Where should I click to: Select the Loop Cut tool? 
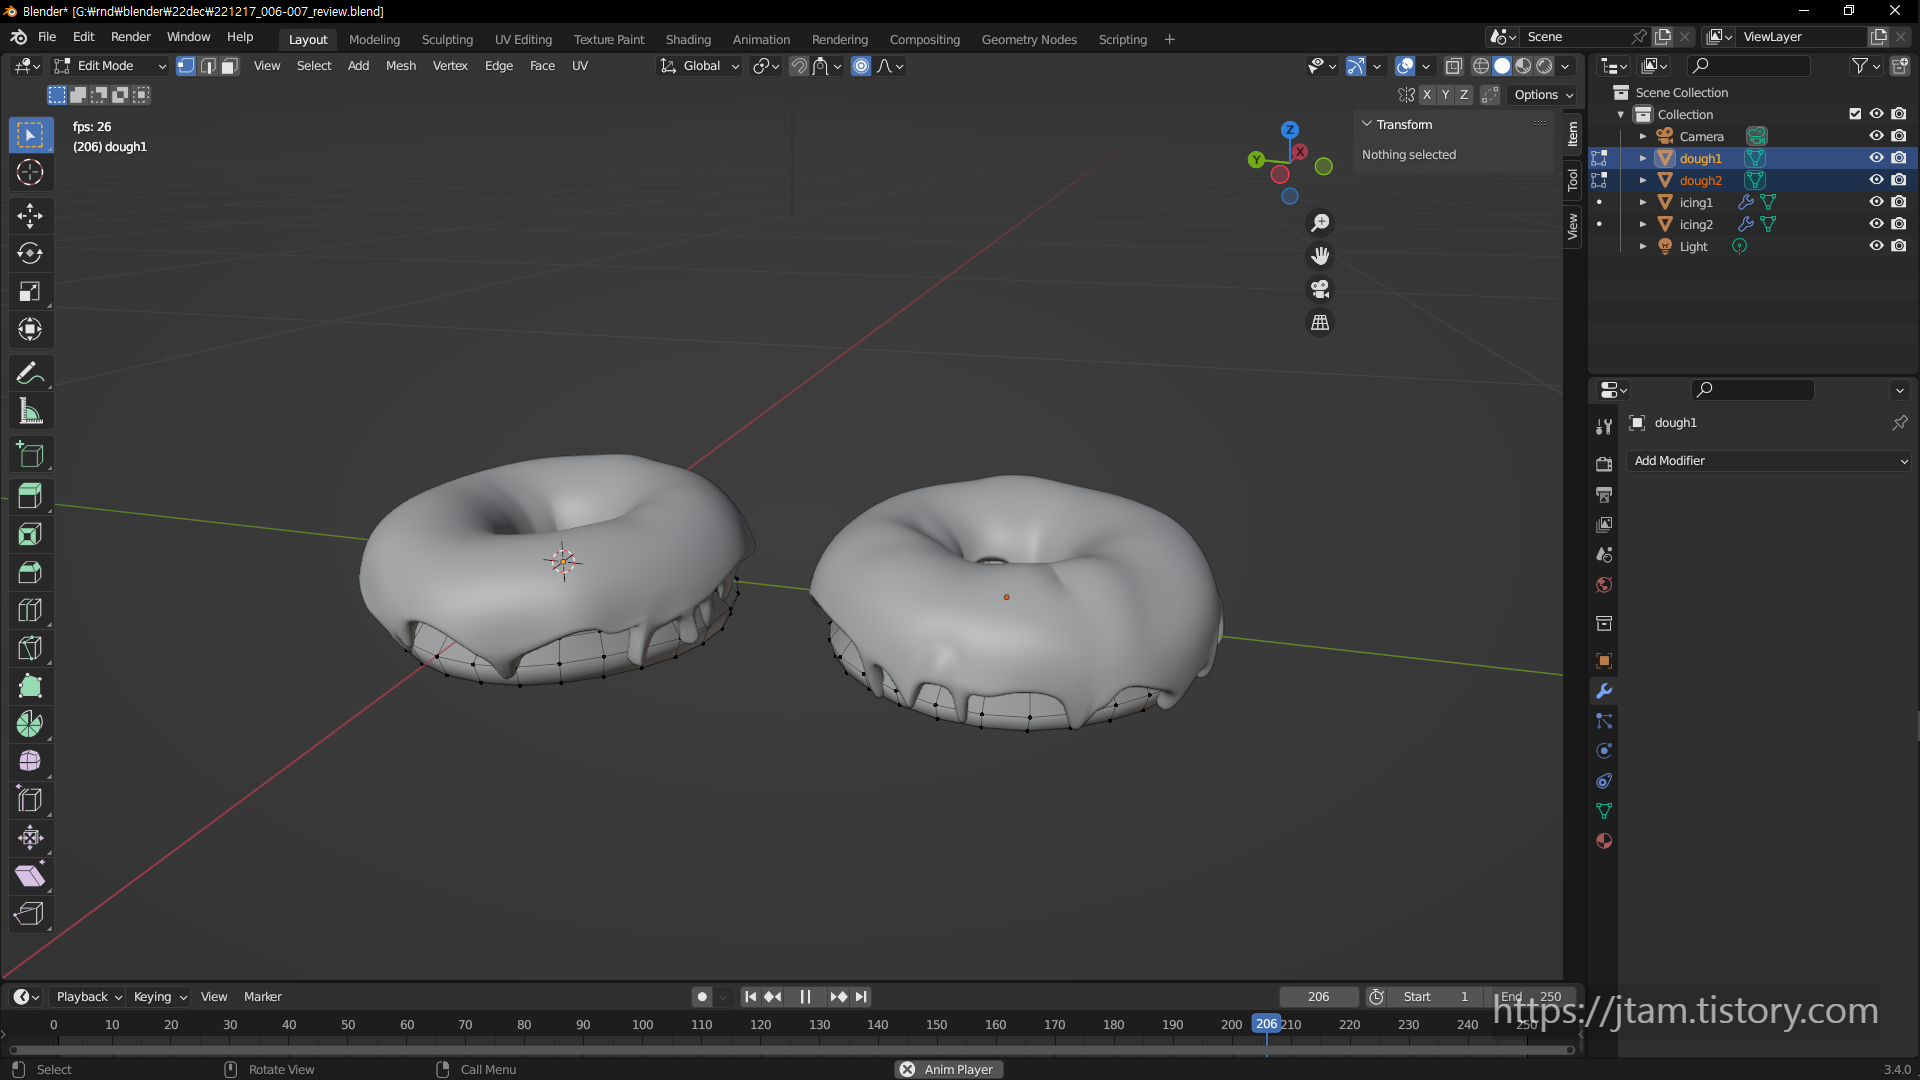coord(30,610)
